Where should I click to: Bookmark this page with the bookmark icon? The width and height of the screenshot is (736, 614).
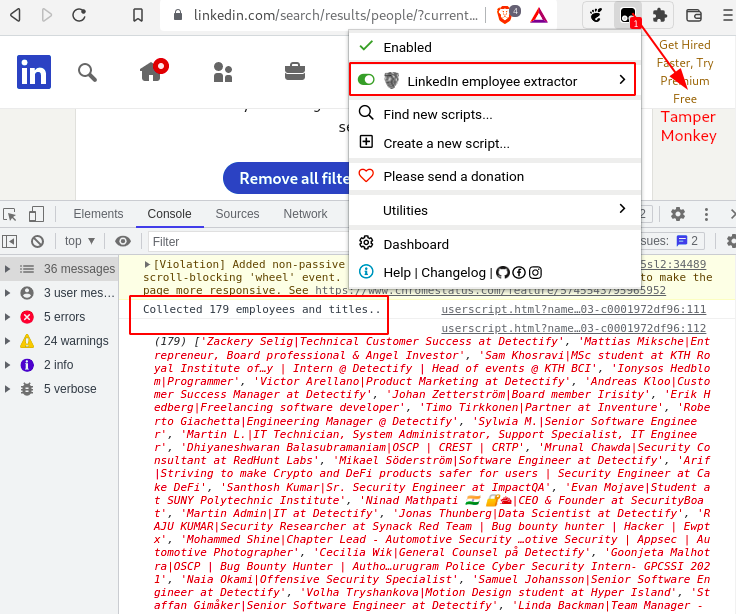(138, 15)
